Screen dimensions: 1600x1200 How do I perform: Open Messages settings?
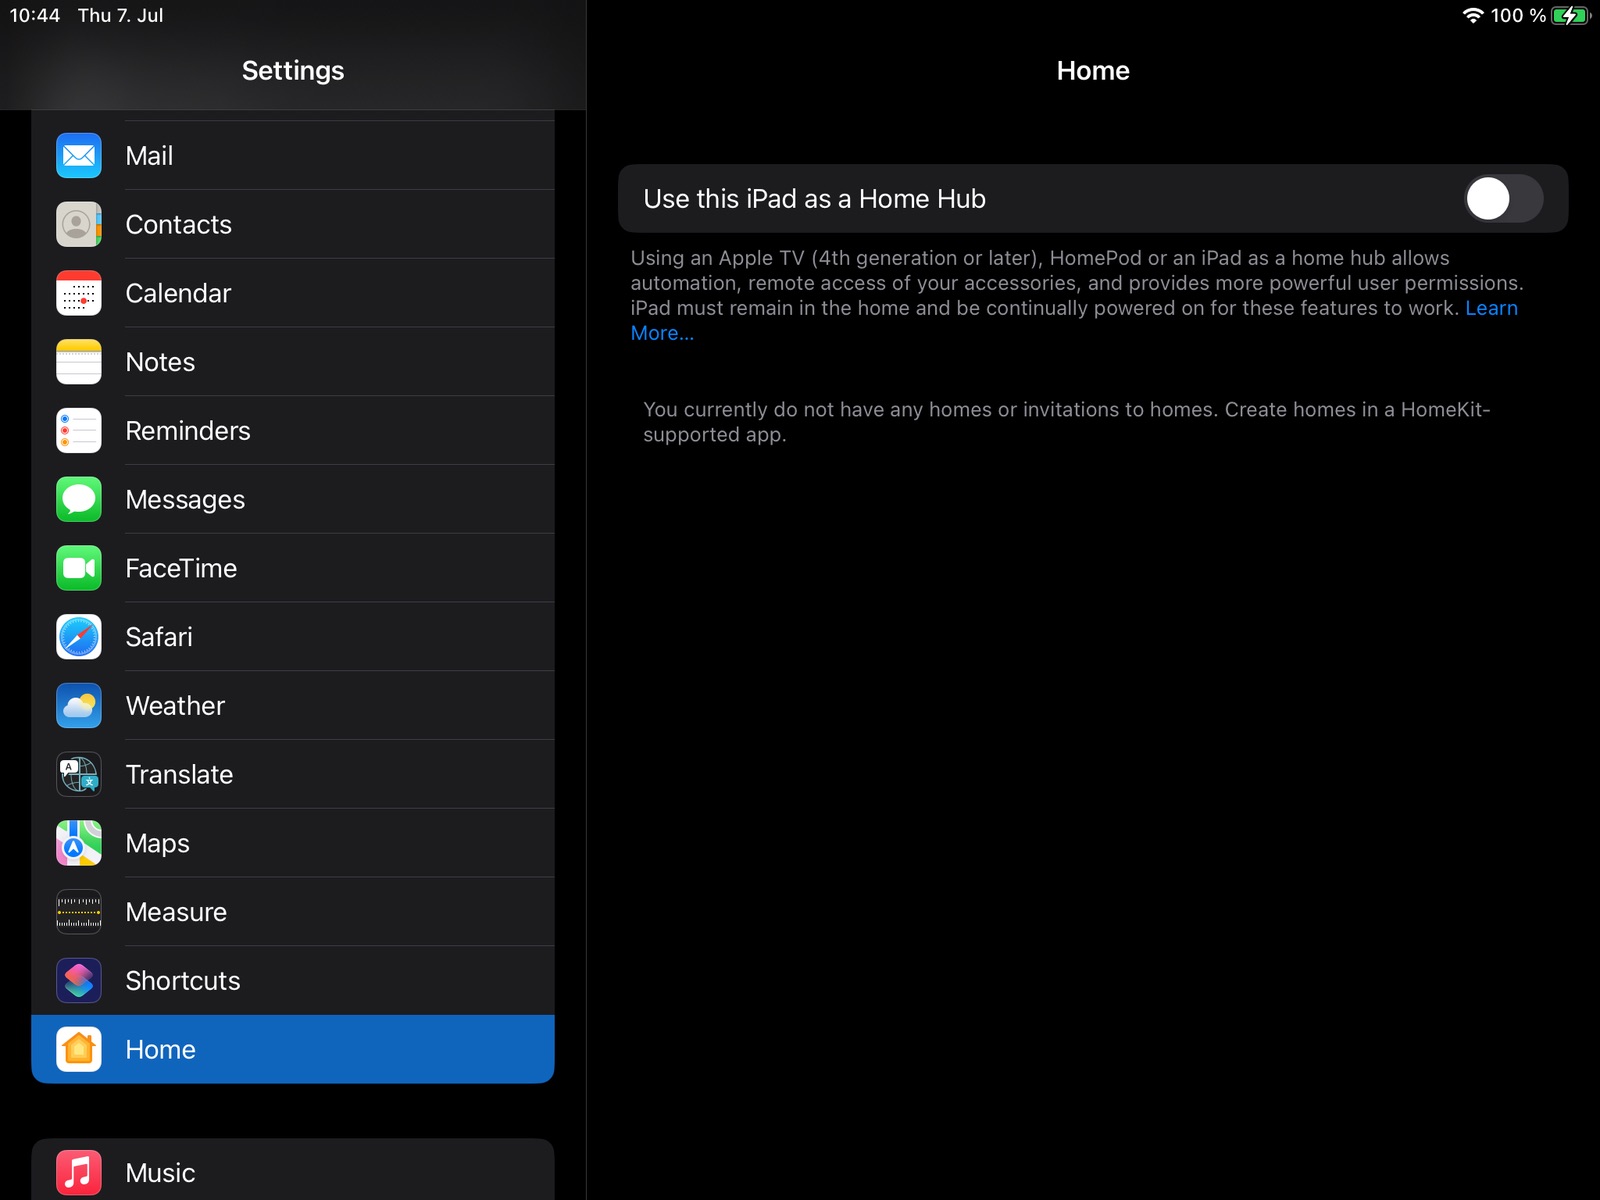pos(293,499)
